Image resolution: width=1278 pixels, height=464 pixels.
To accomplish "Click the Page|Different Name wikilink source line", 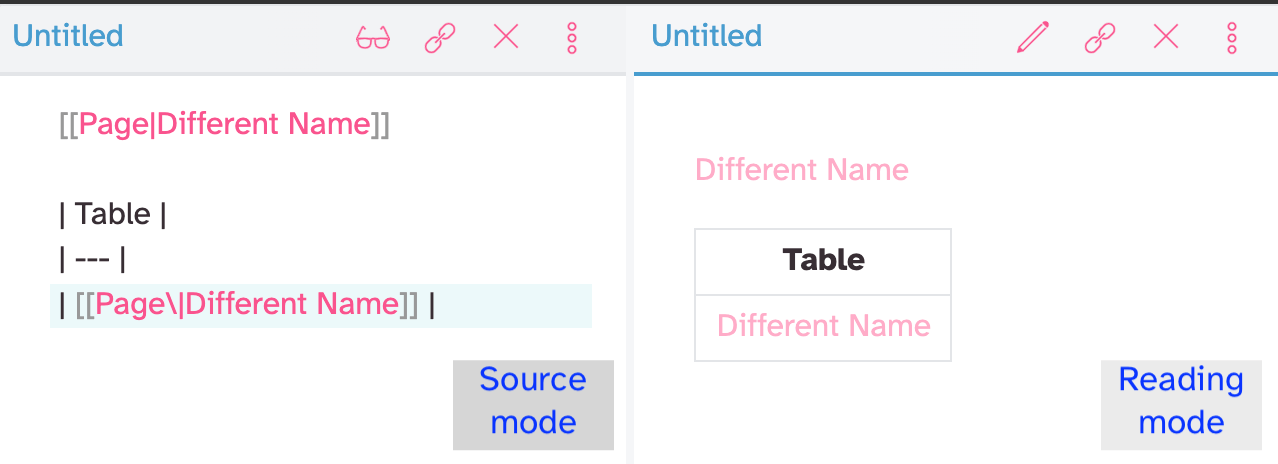I will [x=224, y=125].
